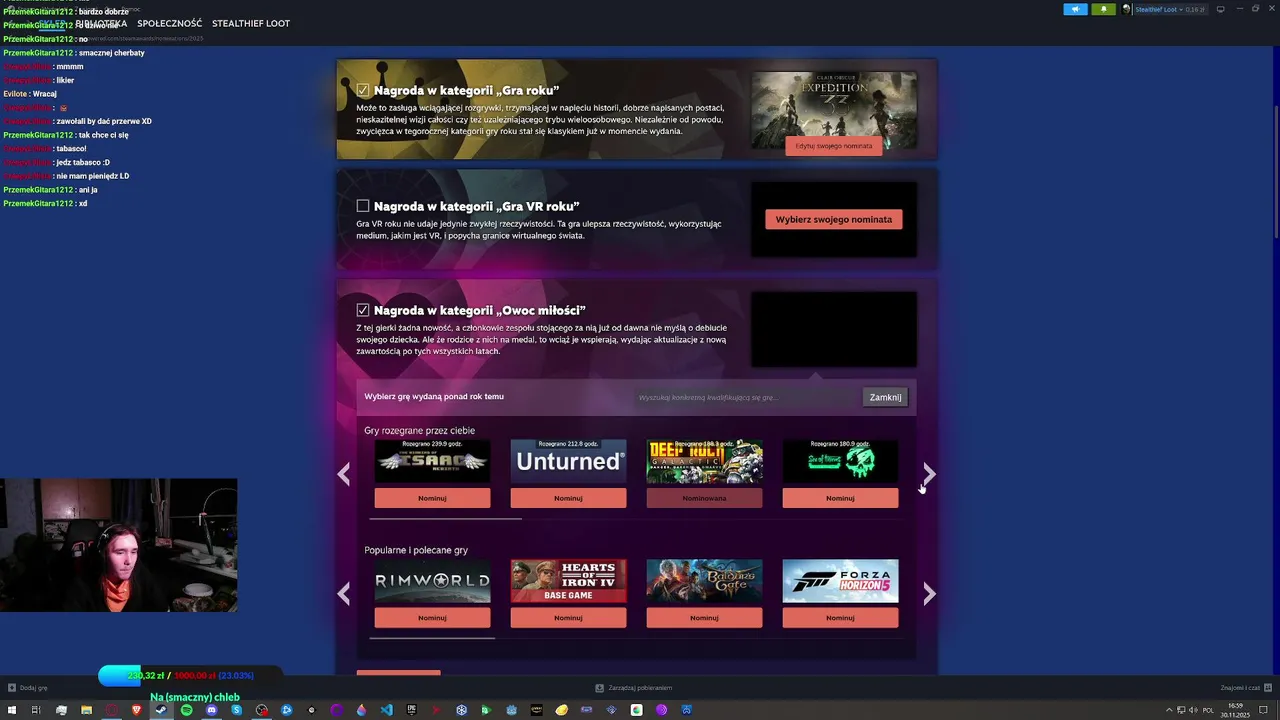Click the Forza Horizon 5 thumbnail
This screenshot has height=720, width=1280.
840,581
